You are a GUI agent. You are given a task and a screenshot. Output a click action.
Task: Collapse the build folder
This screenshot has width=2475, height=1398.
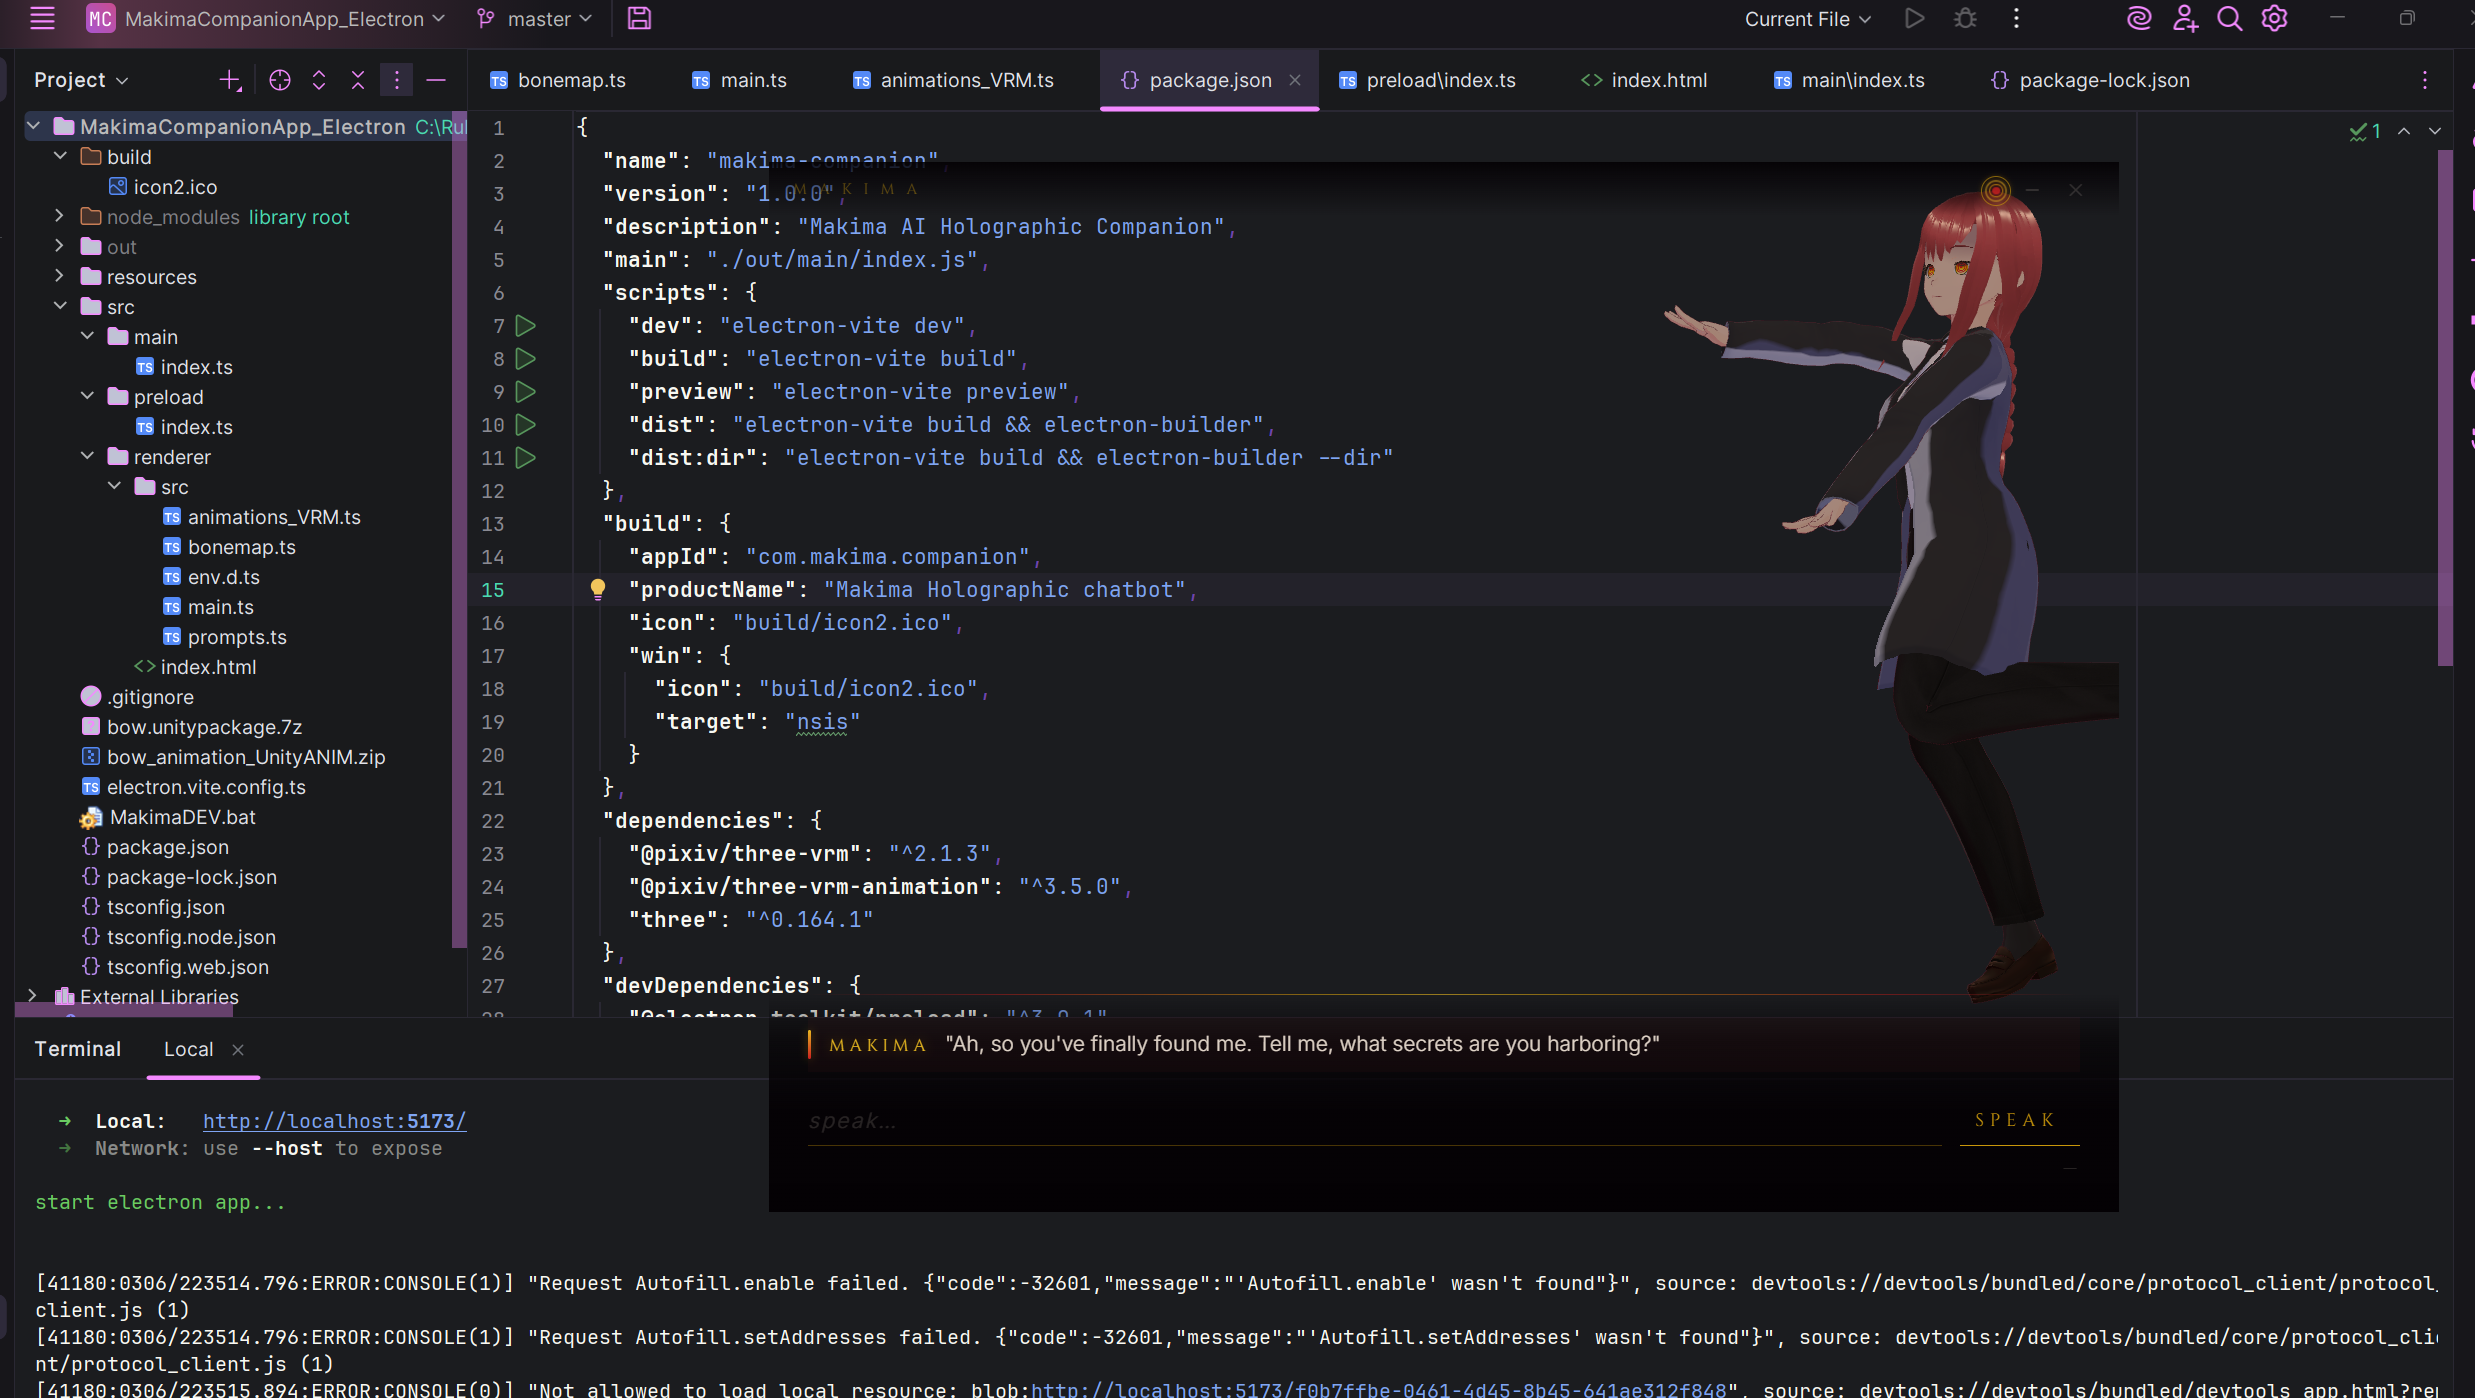pyautogui.click(x=60, y=156)
